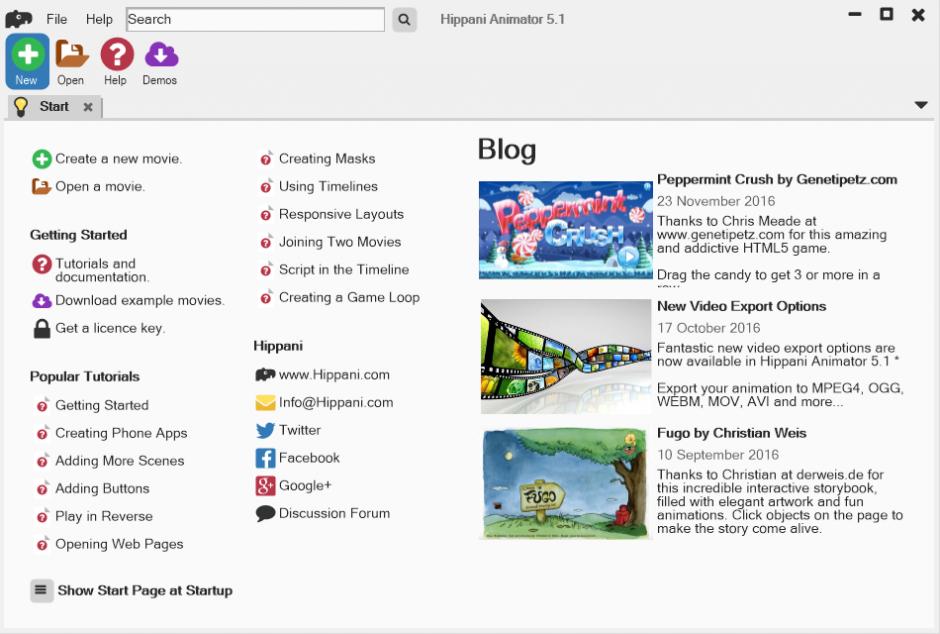Click the tutorial icon beside Creating Masks
The width and height of the screenshot is (940, 634).
[266, 159]
